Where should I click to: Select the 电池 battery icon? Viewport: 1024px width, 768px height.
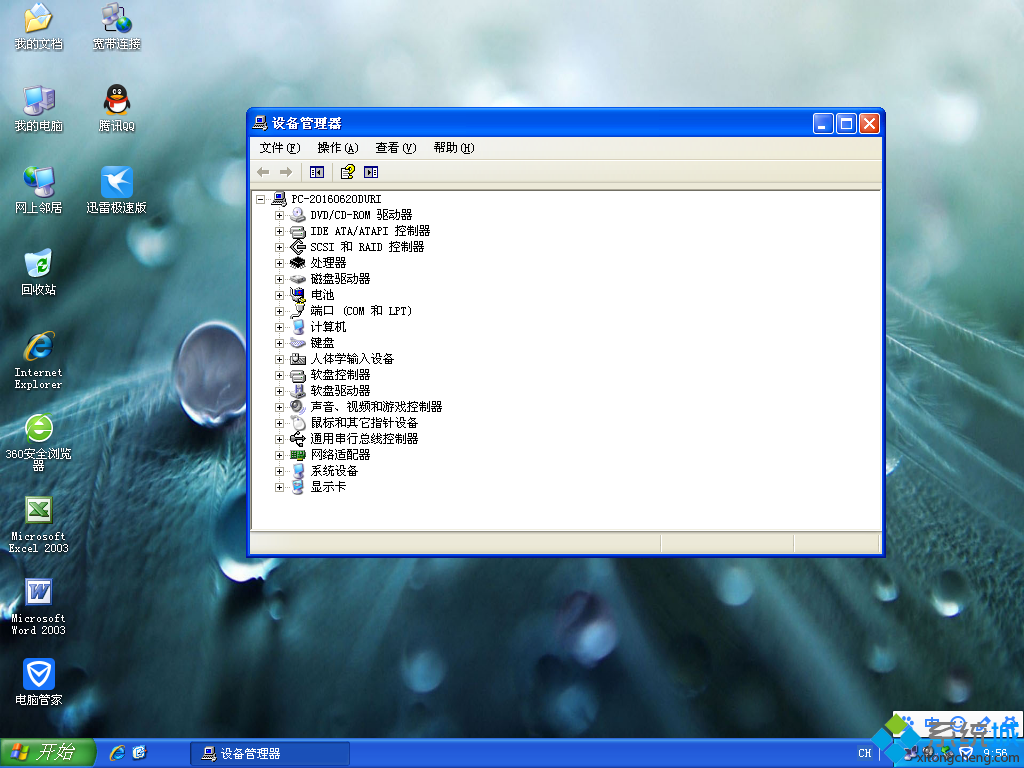298,295
